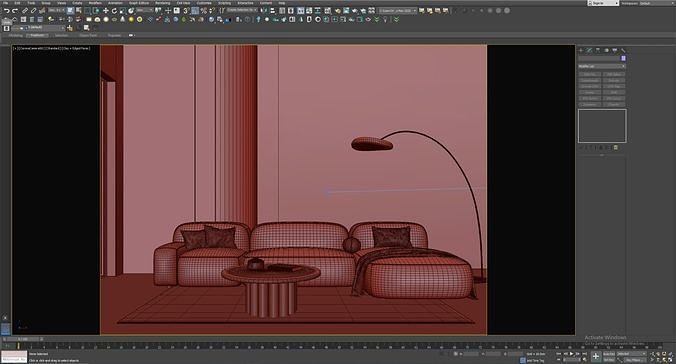Click the MAXScript mini listener field
This screenshot has width=676, height=364.
14,357
